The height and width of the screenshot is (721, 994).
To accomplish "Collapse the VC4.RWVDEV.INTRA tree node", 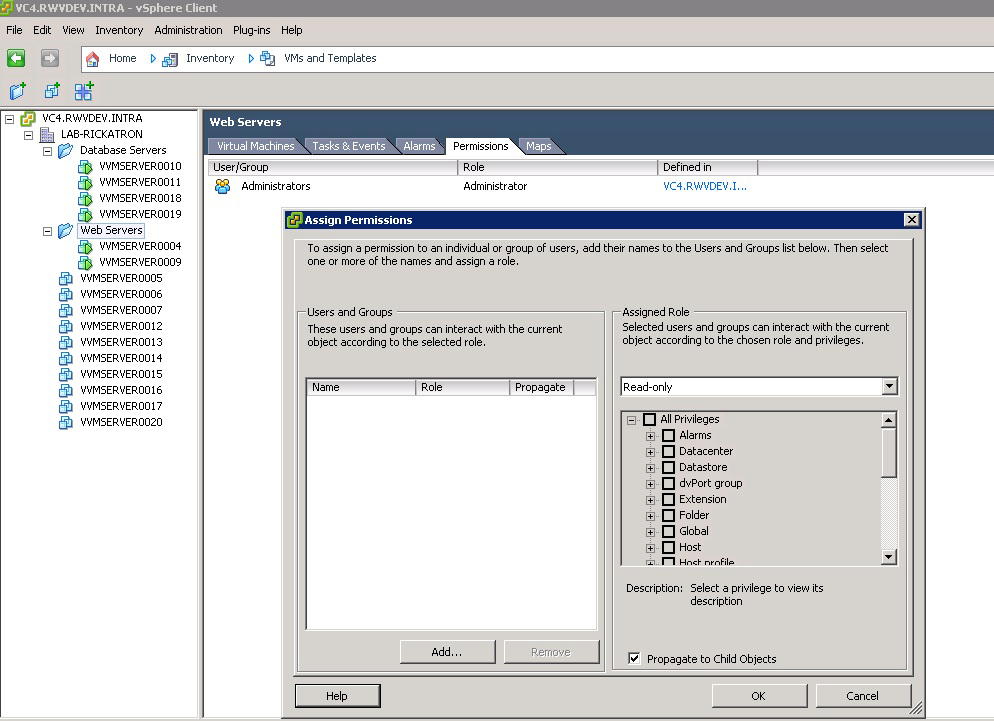I will pyautogui.click(x=10, y=119).
